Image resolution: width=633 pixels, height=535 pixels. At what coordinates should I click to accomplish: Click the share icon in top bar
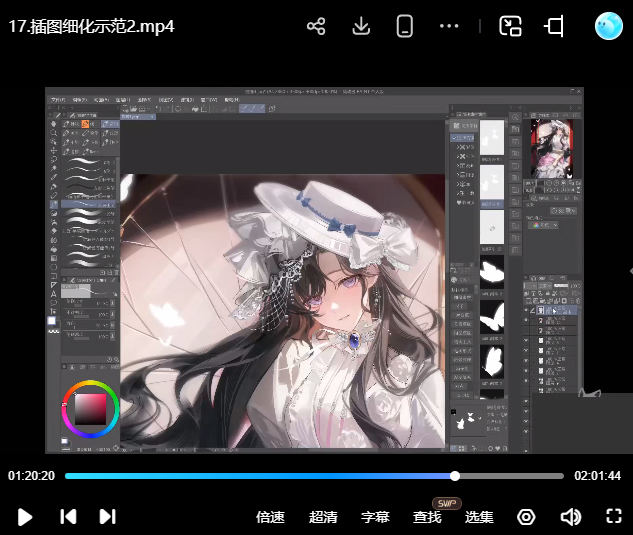tap(316, 27)
